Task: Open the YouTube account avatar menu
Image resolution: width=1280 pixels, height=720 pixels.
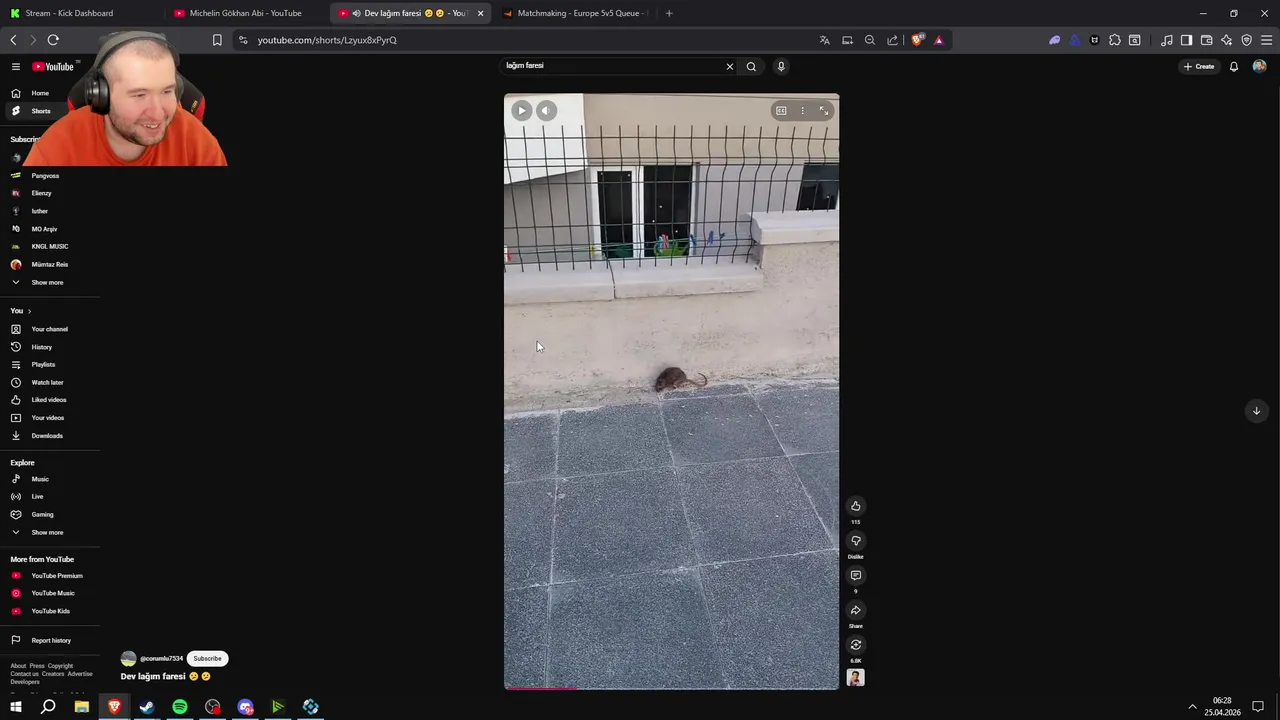Action: (x=1259, y=66)
